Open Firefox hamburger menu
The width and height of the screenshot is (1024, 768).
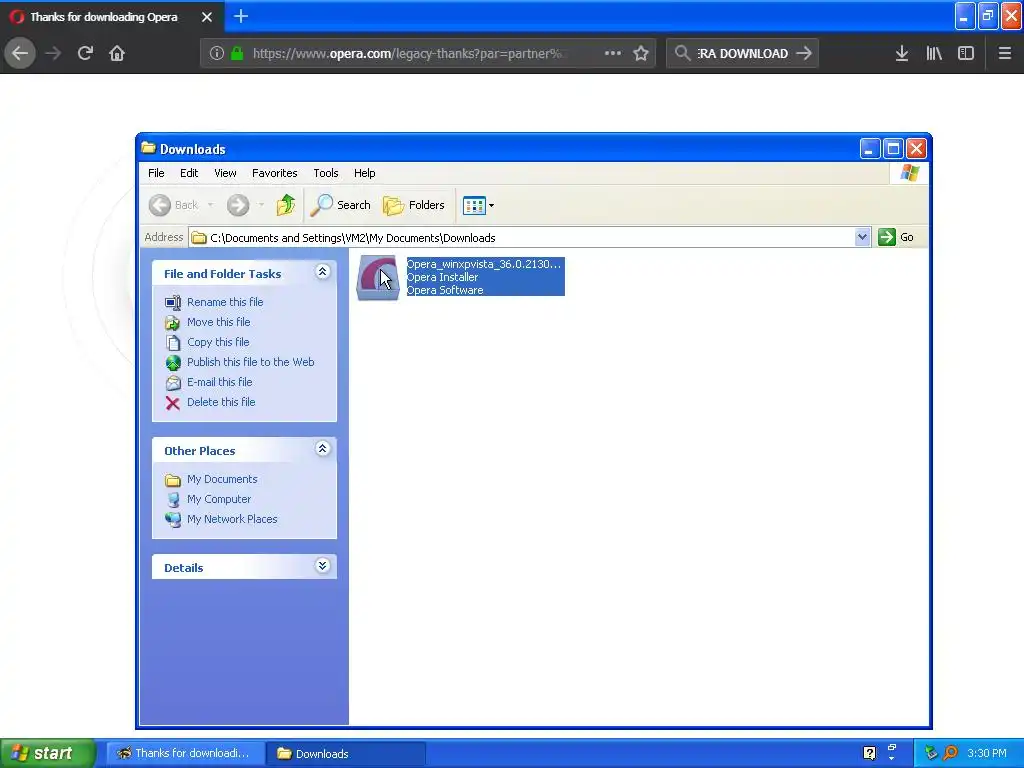(x=1005, y=53)
